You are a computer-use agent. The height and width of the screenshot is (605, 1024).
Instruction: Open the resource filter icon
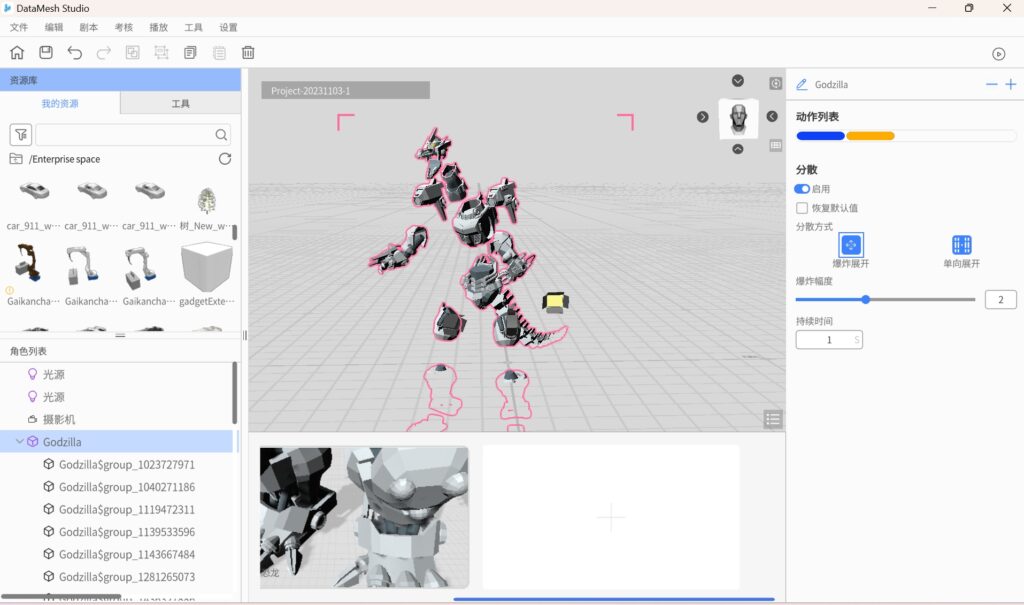[x=20, y=134]
